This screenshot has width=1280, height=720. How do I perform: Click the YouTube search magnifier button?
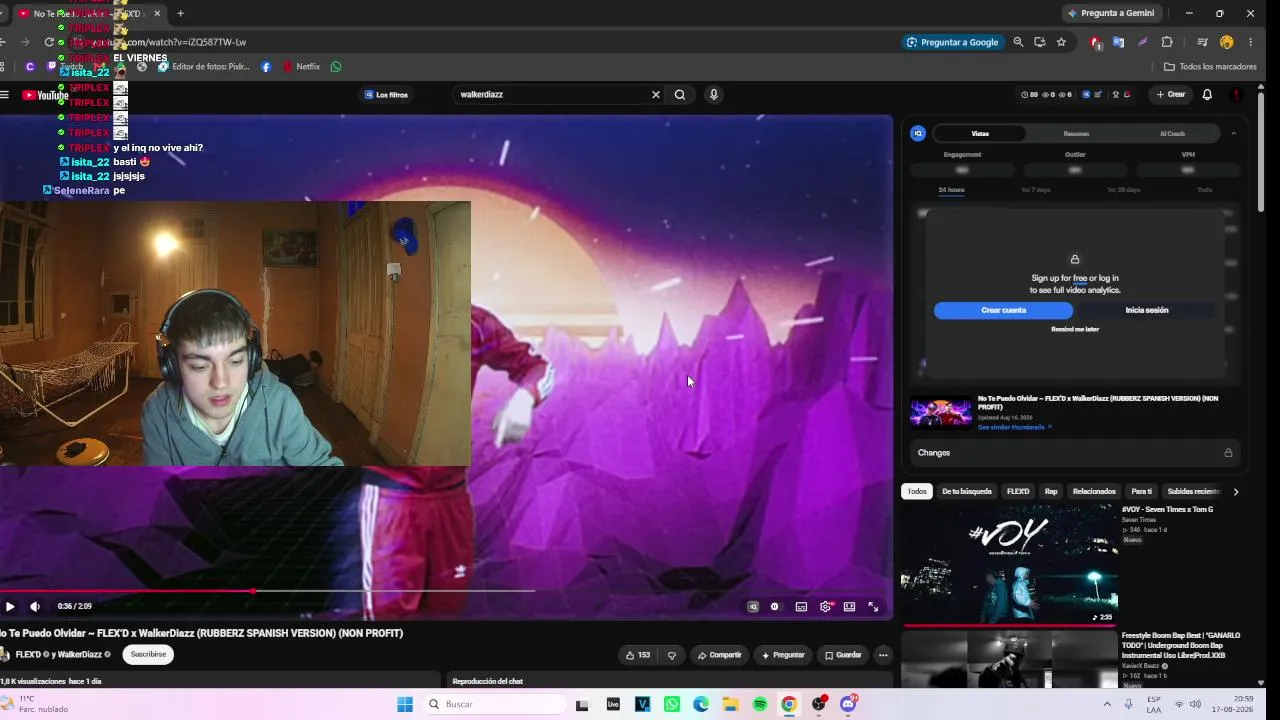coord(680,95)
